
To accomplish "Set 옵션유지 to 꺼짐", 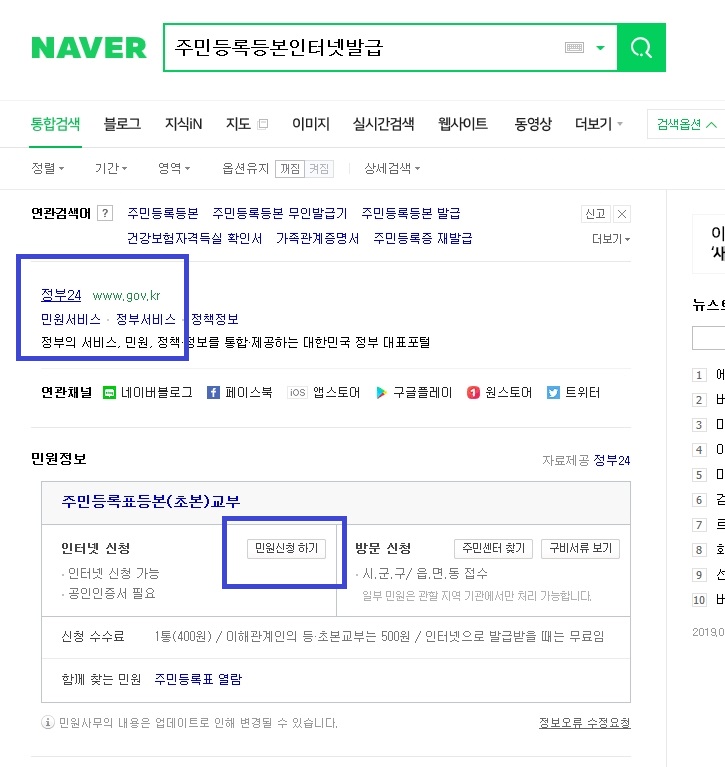I will [x=290, y=169].
